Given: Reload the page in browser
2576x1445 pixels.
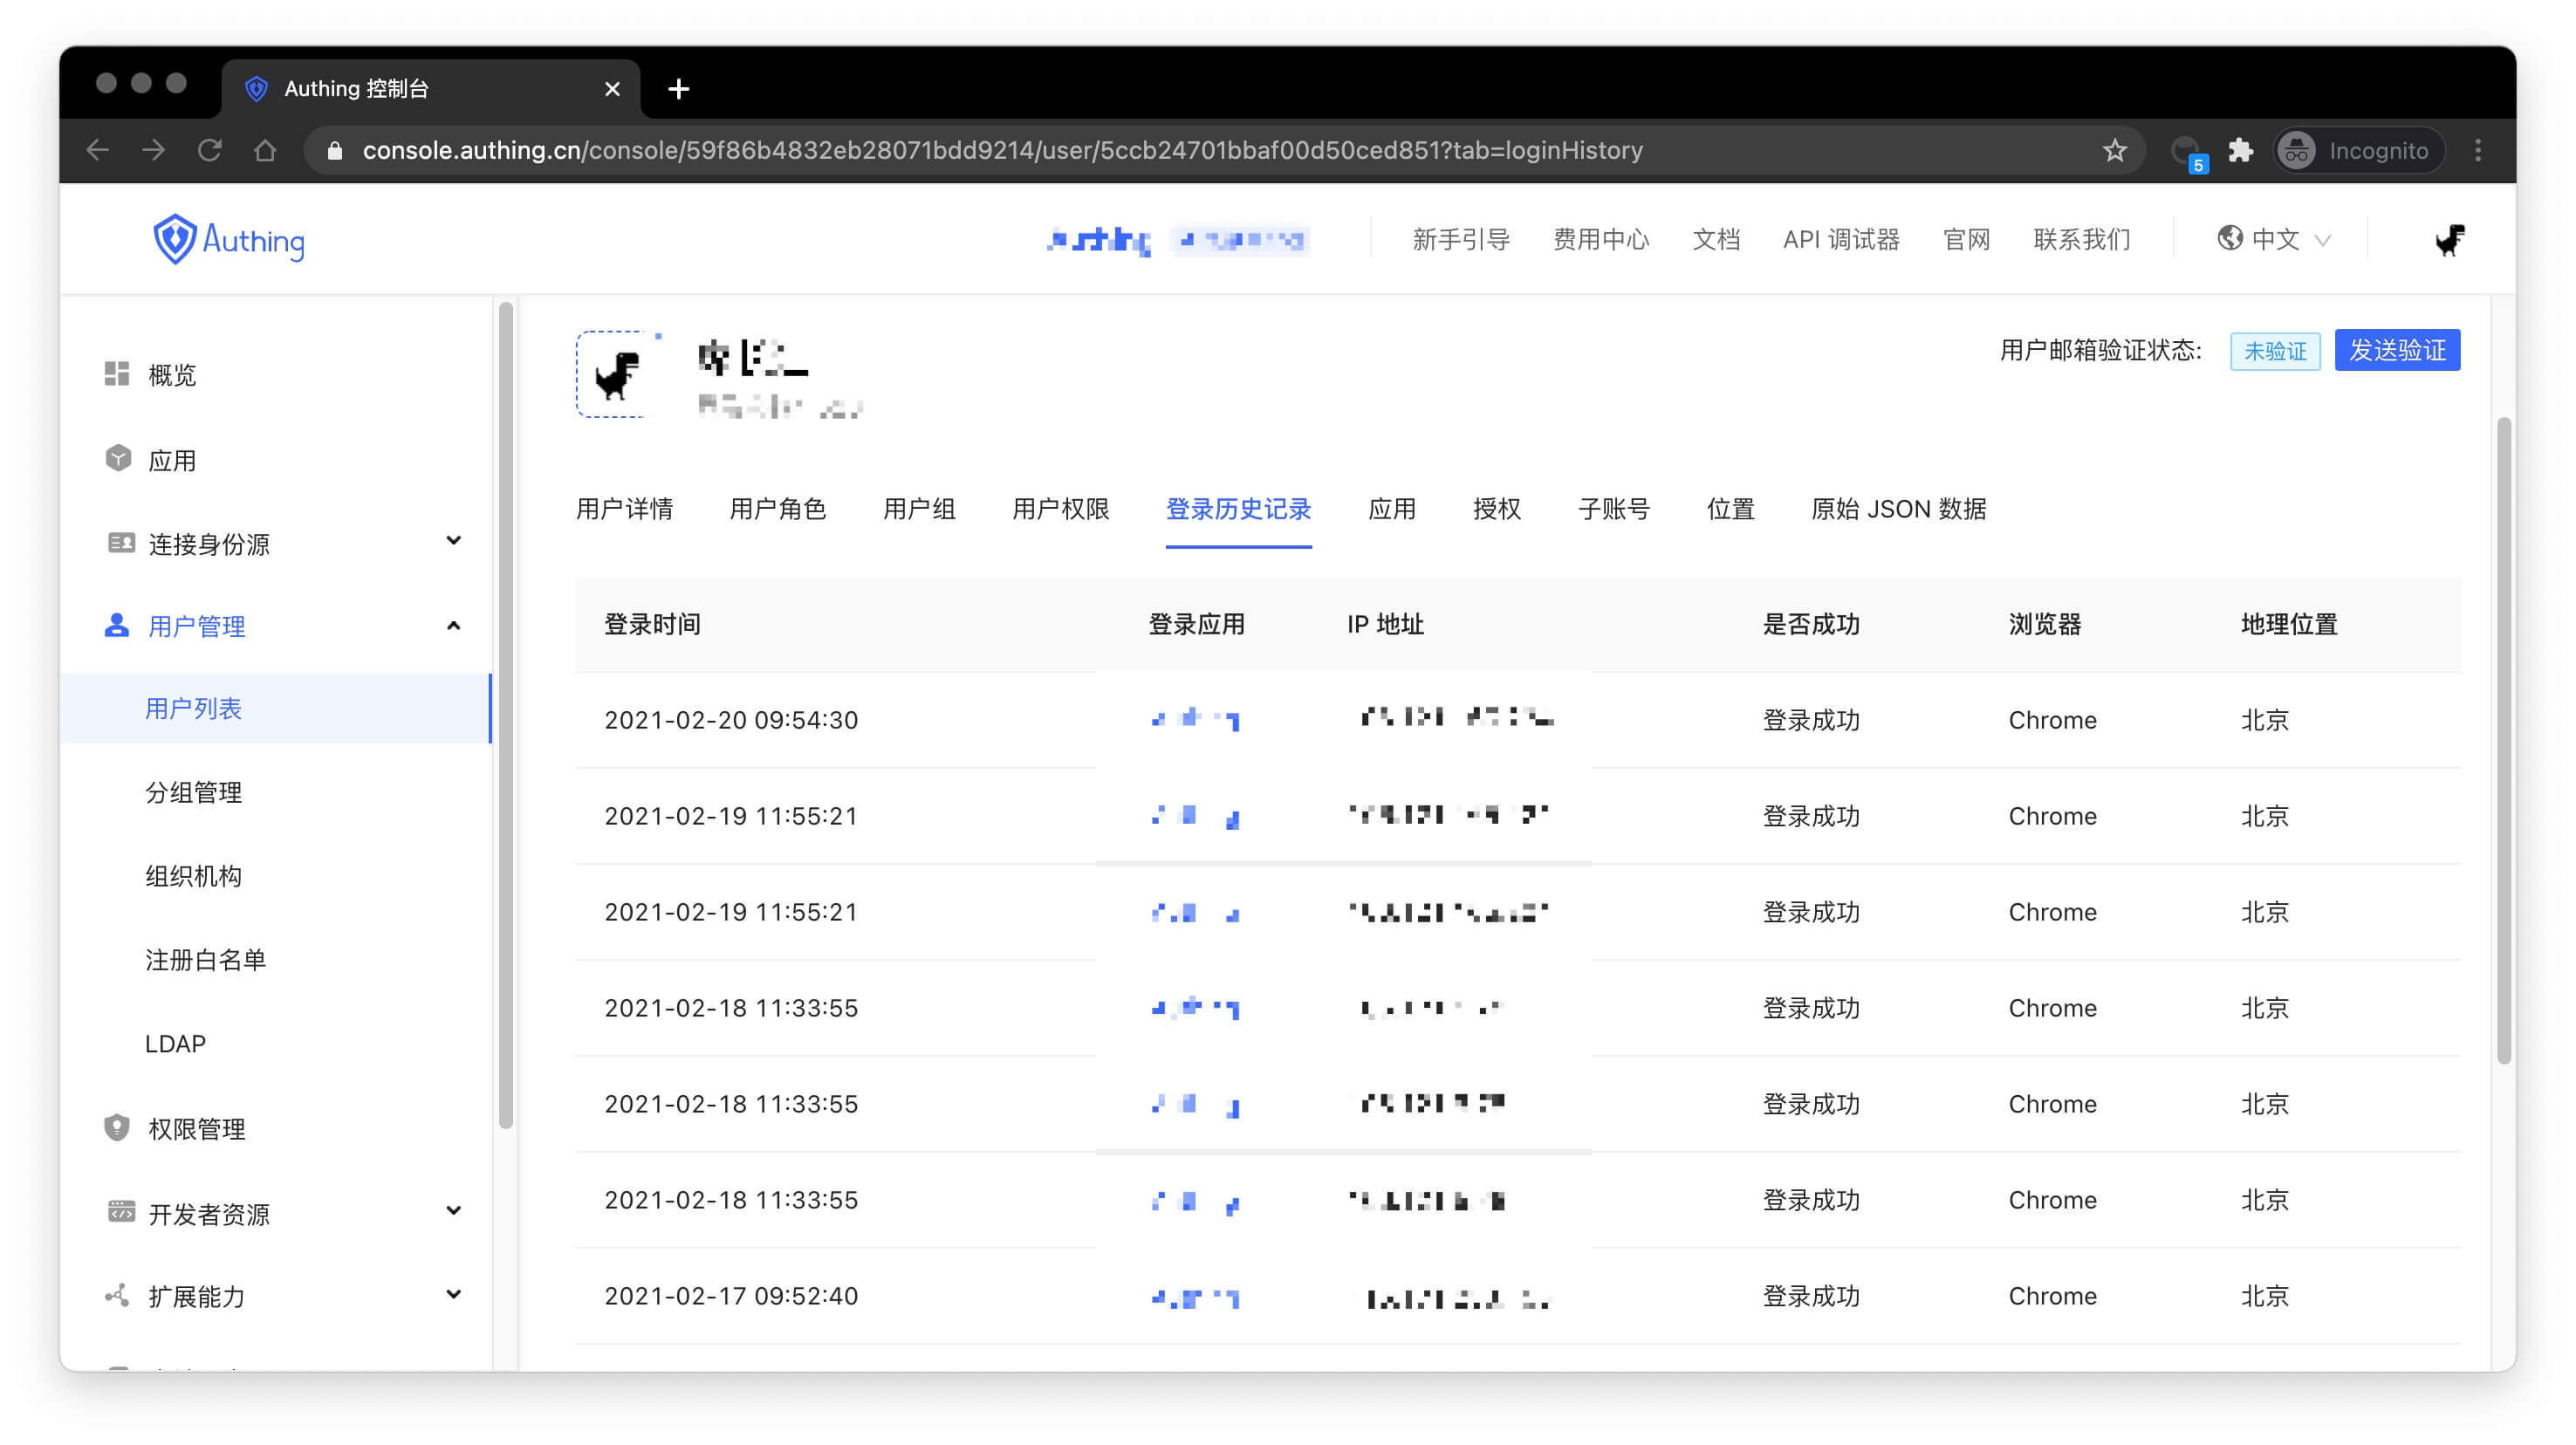Looking at the screenshot, I should click(209, 150).
